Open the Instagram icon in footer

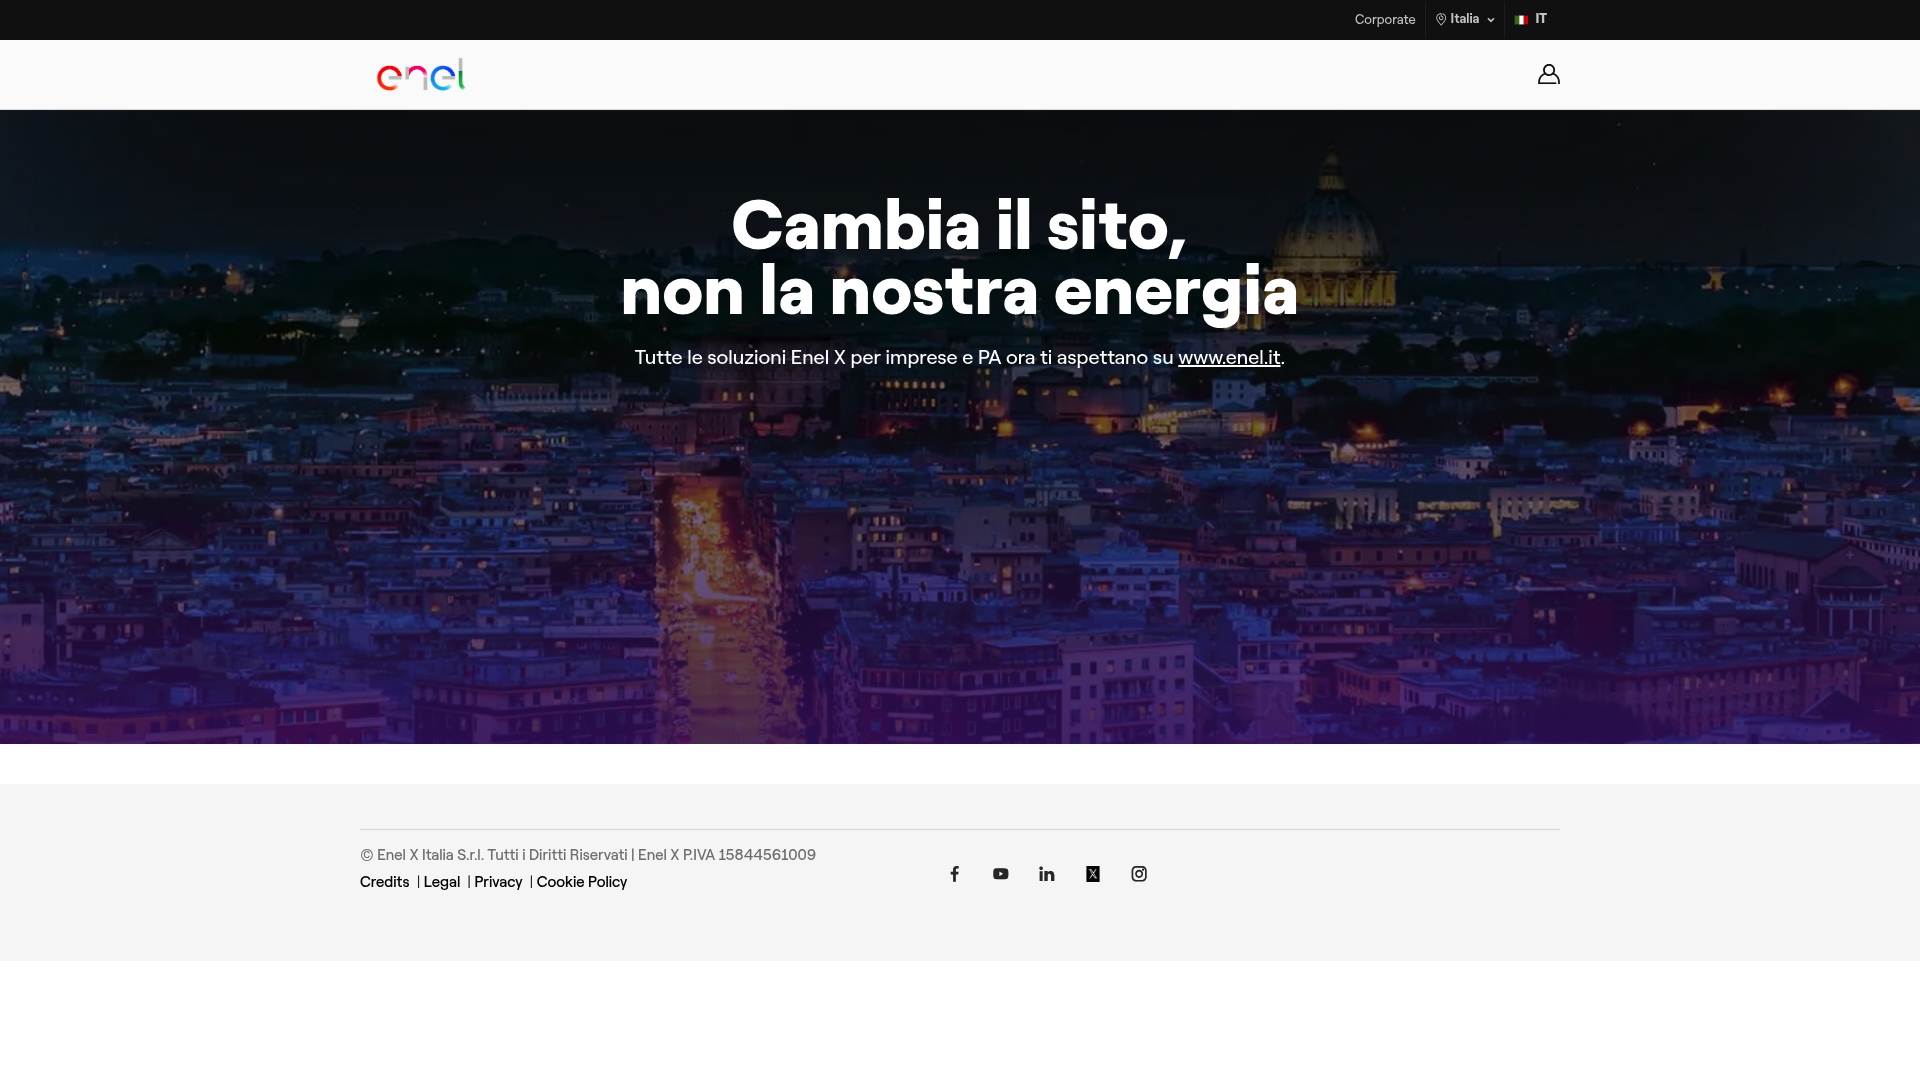1138,874
